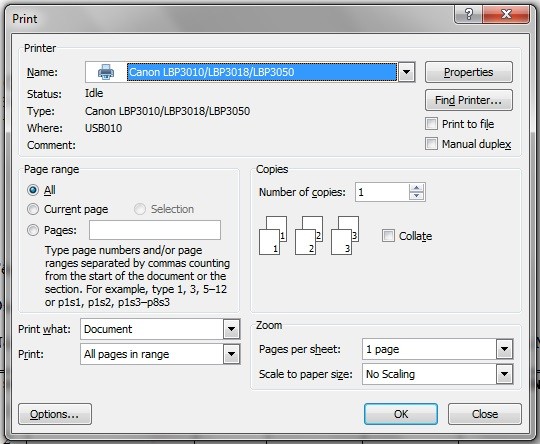Toggle the Collate checkbox

coord(388,236)
